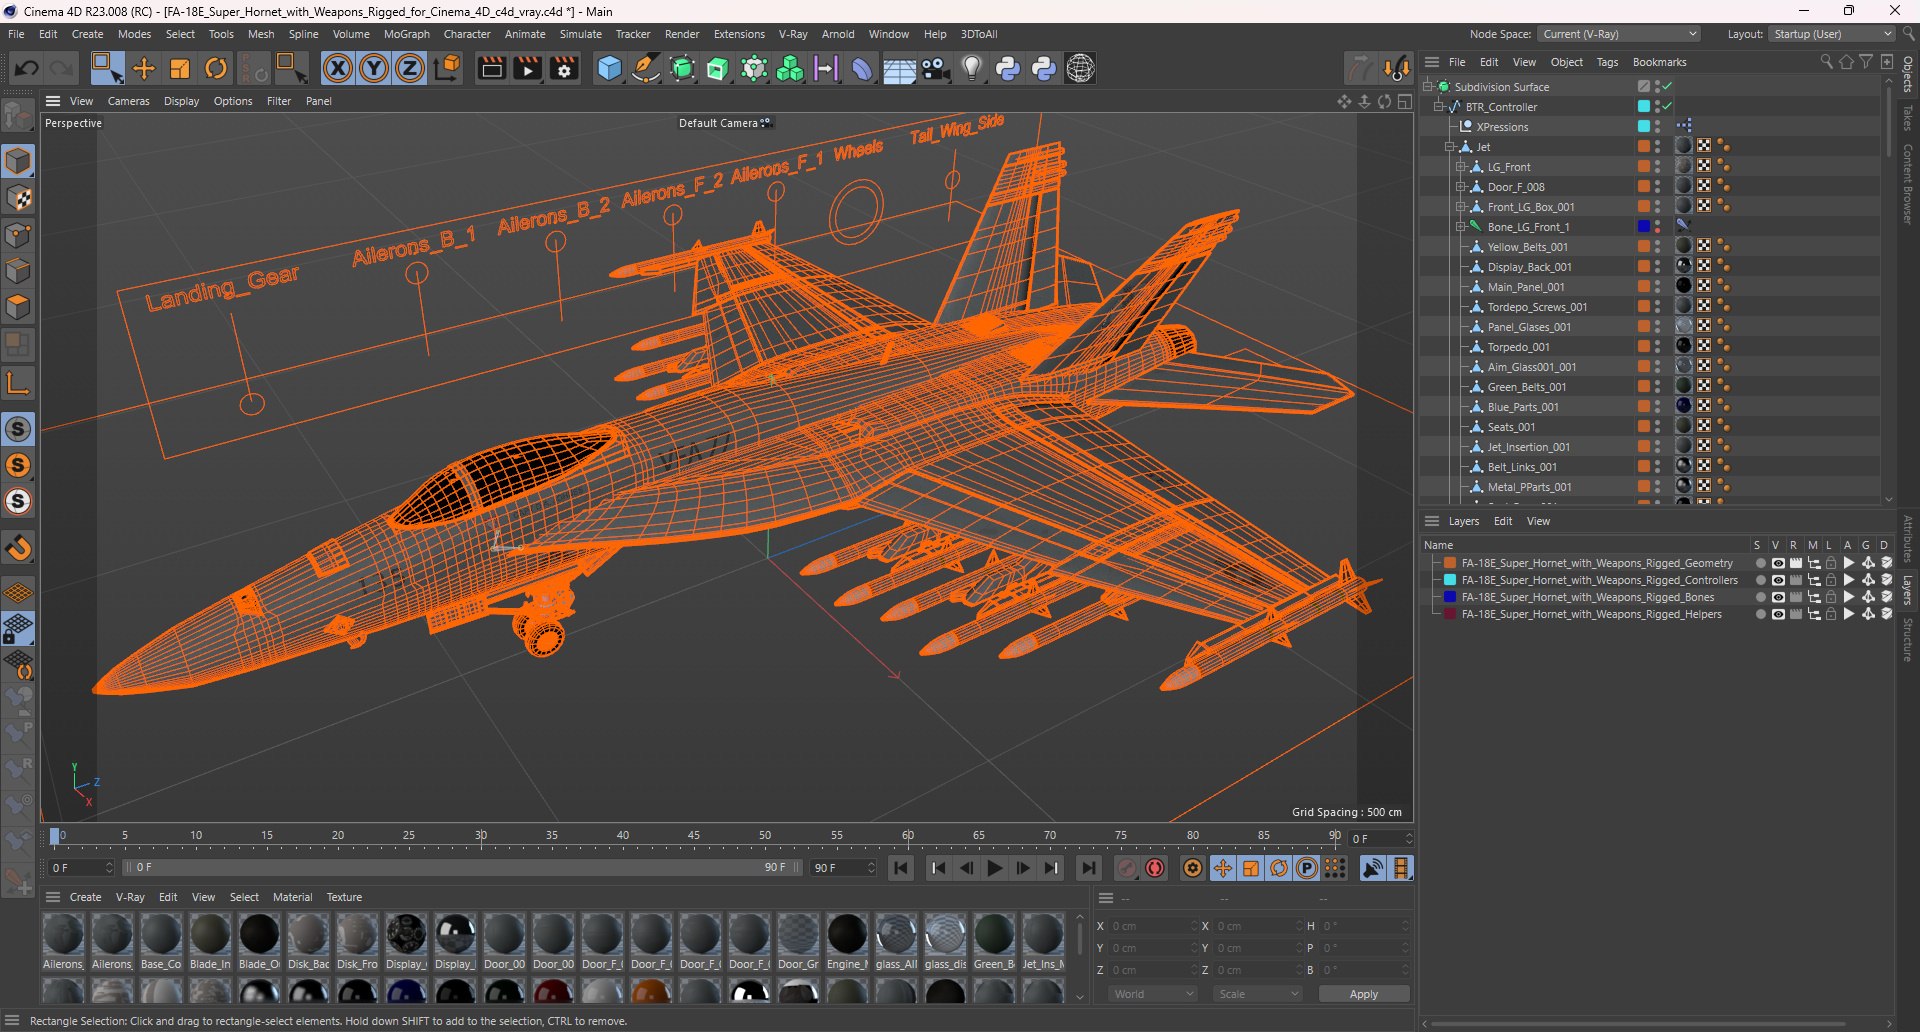Collapse the Jet object node
This screenshot has width=1920, height=1032.
tap(1450, 147)
